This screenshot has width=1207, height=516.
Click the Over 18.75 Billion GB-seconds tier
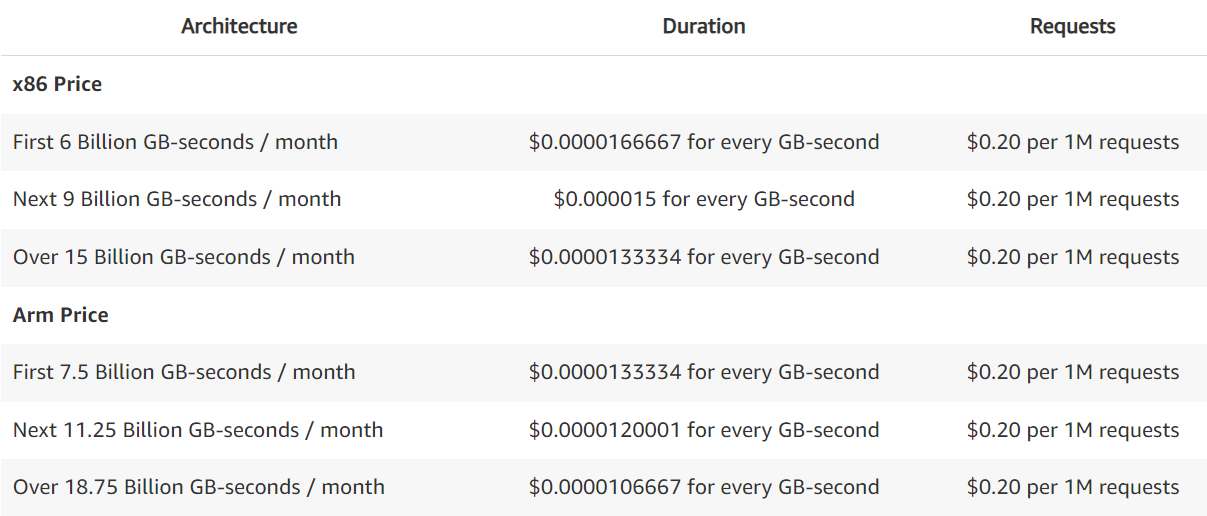(198, 487)
